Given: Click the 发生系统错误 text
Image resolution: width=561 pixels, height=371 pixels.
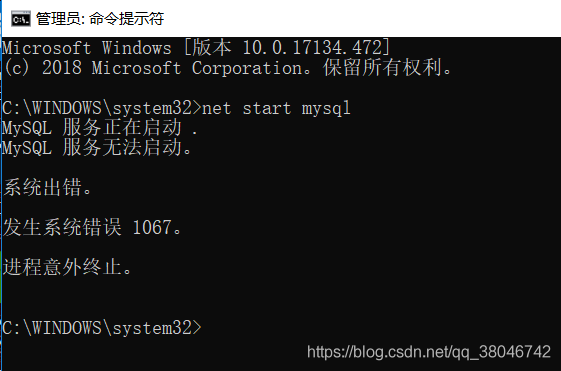Looking at the screenshot, I should (x=62, y=227).
